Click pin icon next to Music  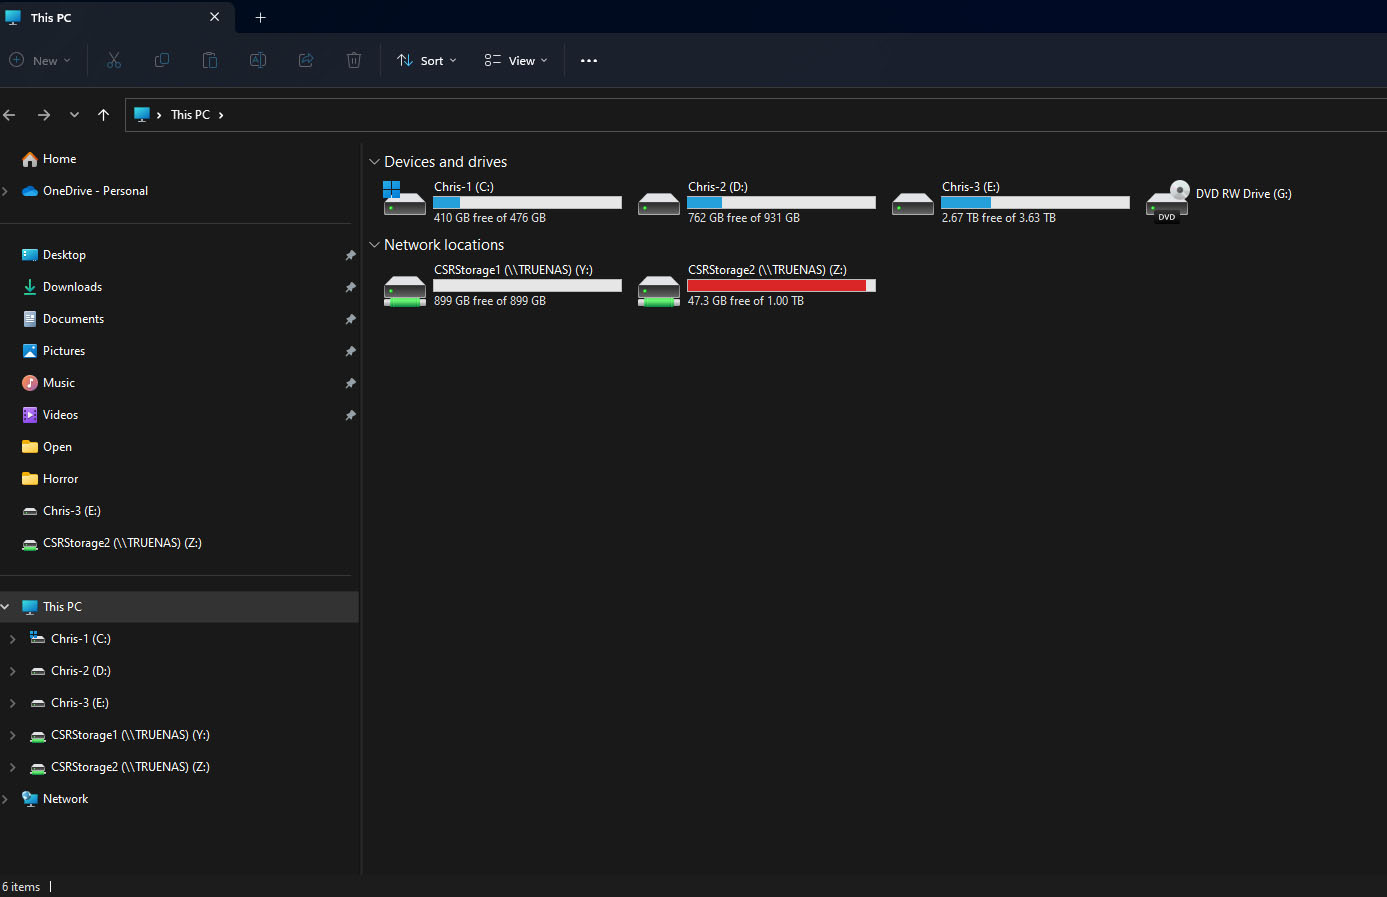click(x=350, y=384)
